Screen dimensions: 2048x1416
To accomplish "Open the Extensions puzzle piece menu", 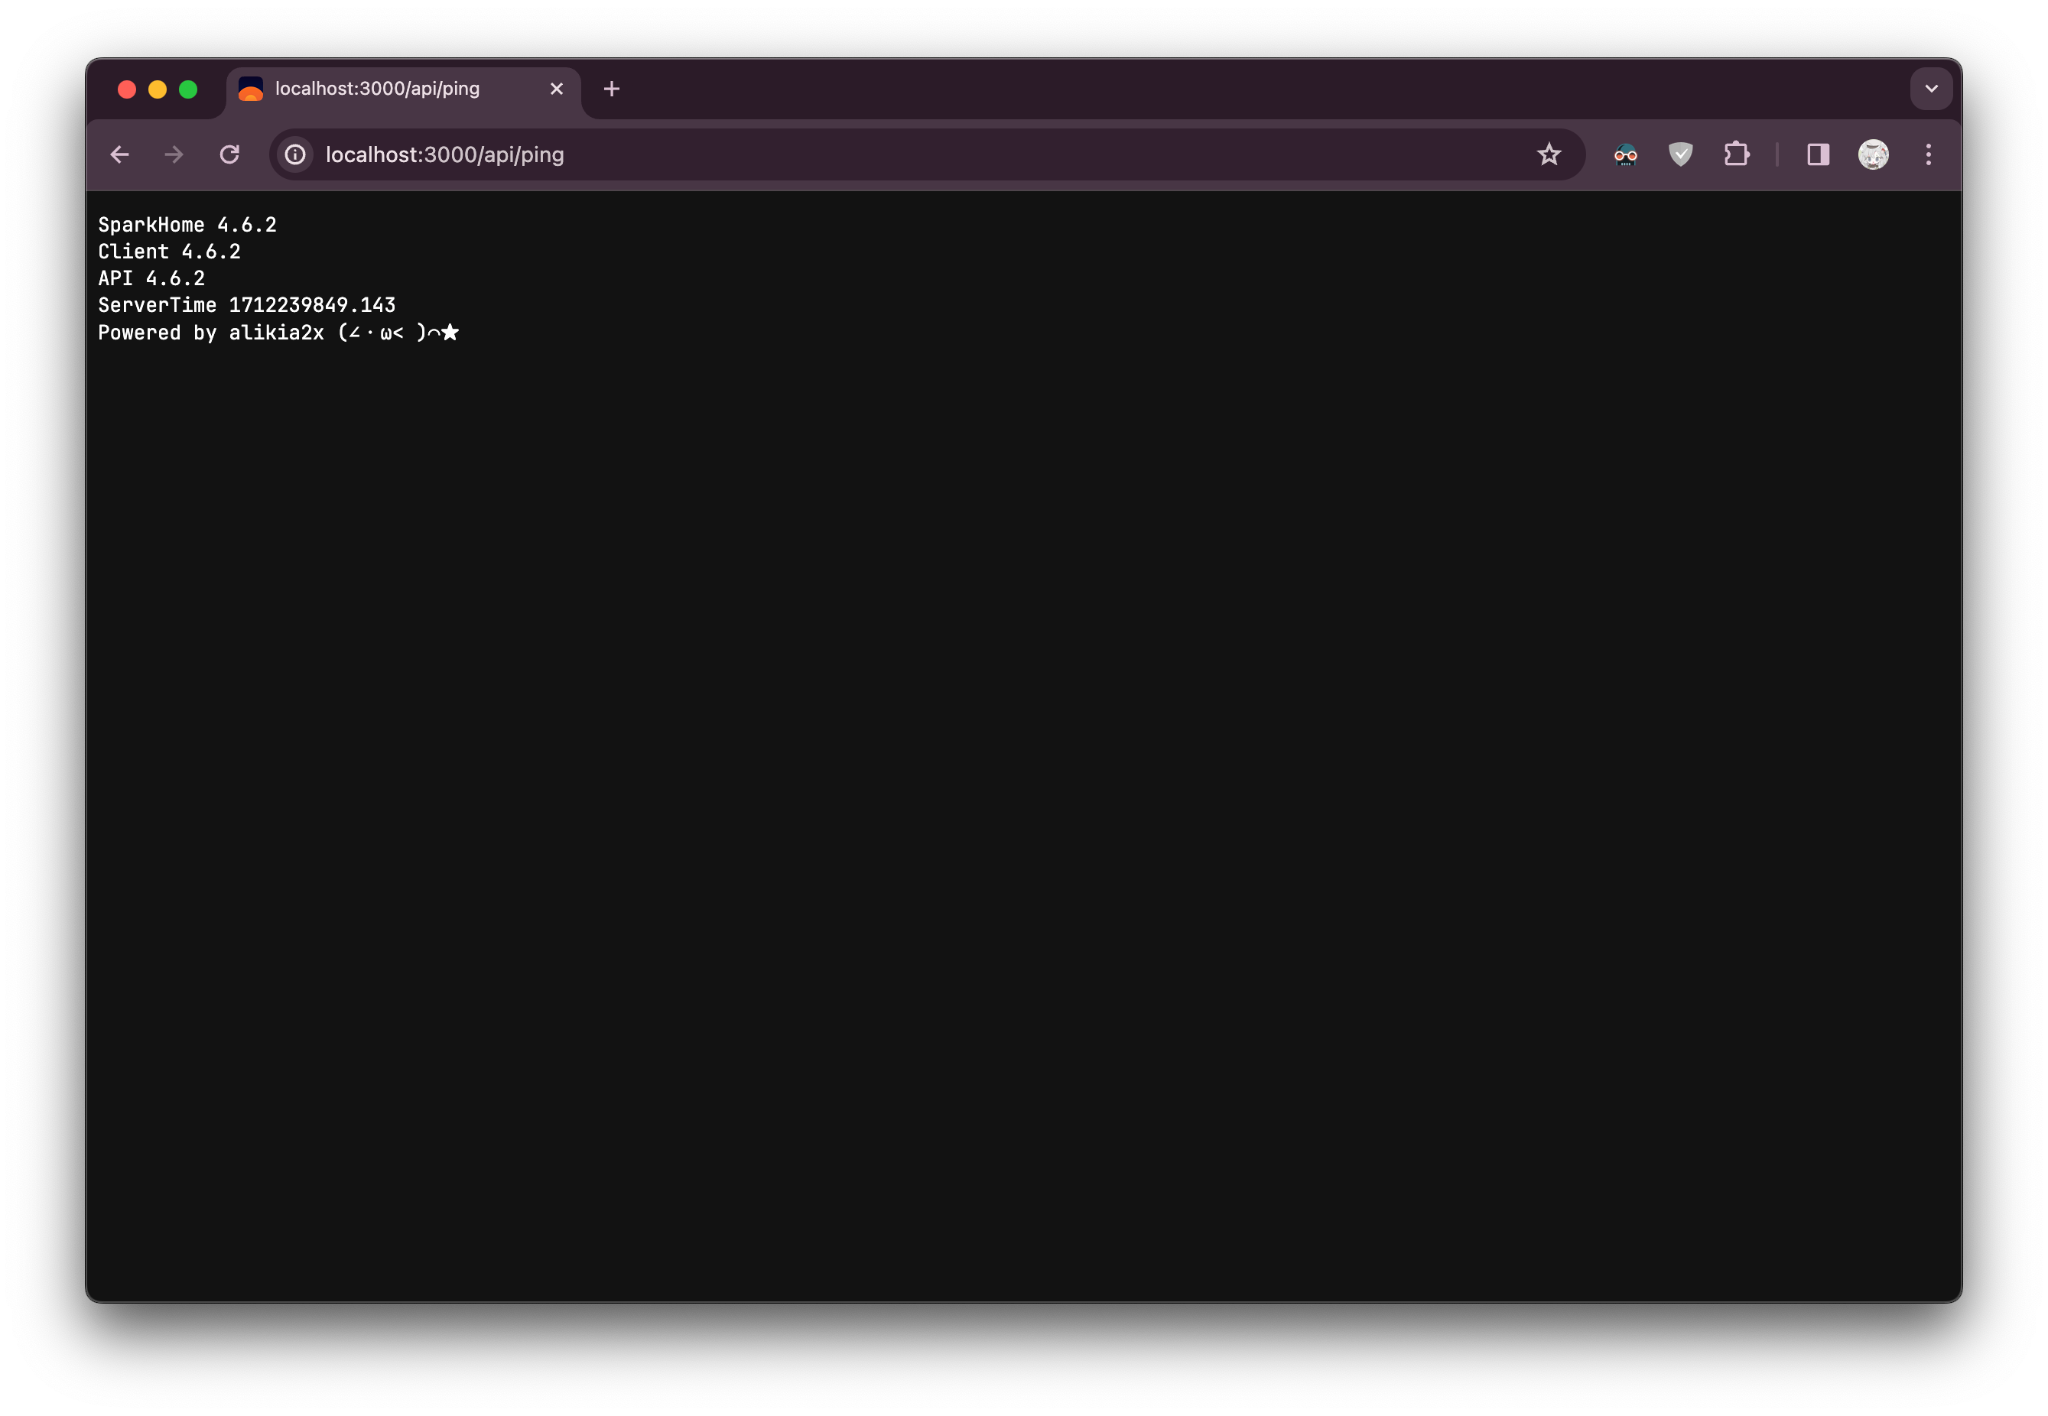I will 1737,155.
